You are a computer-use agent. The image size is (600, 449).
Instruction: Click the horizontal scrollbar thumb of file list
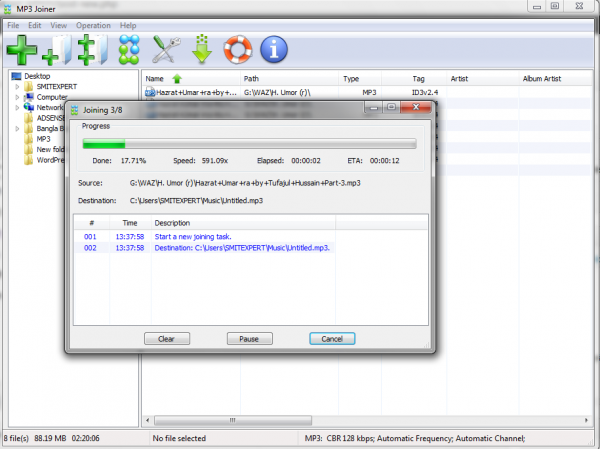tap(233, 420)
